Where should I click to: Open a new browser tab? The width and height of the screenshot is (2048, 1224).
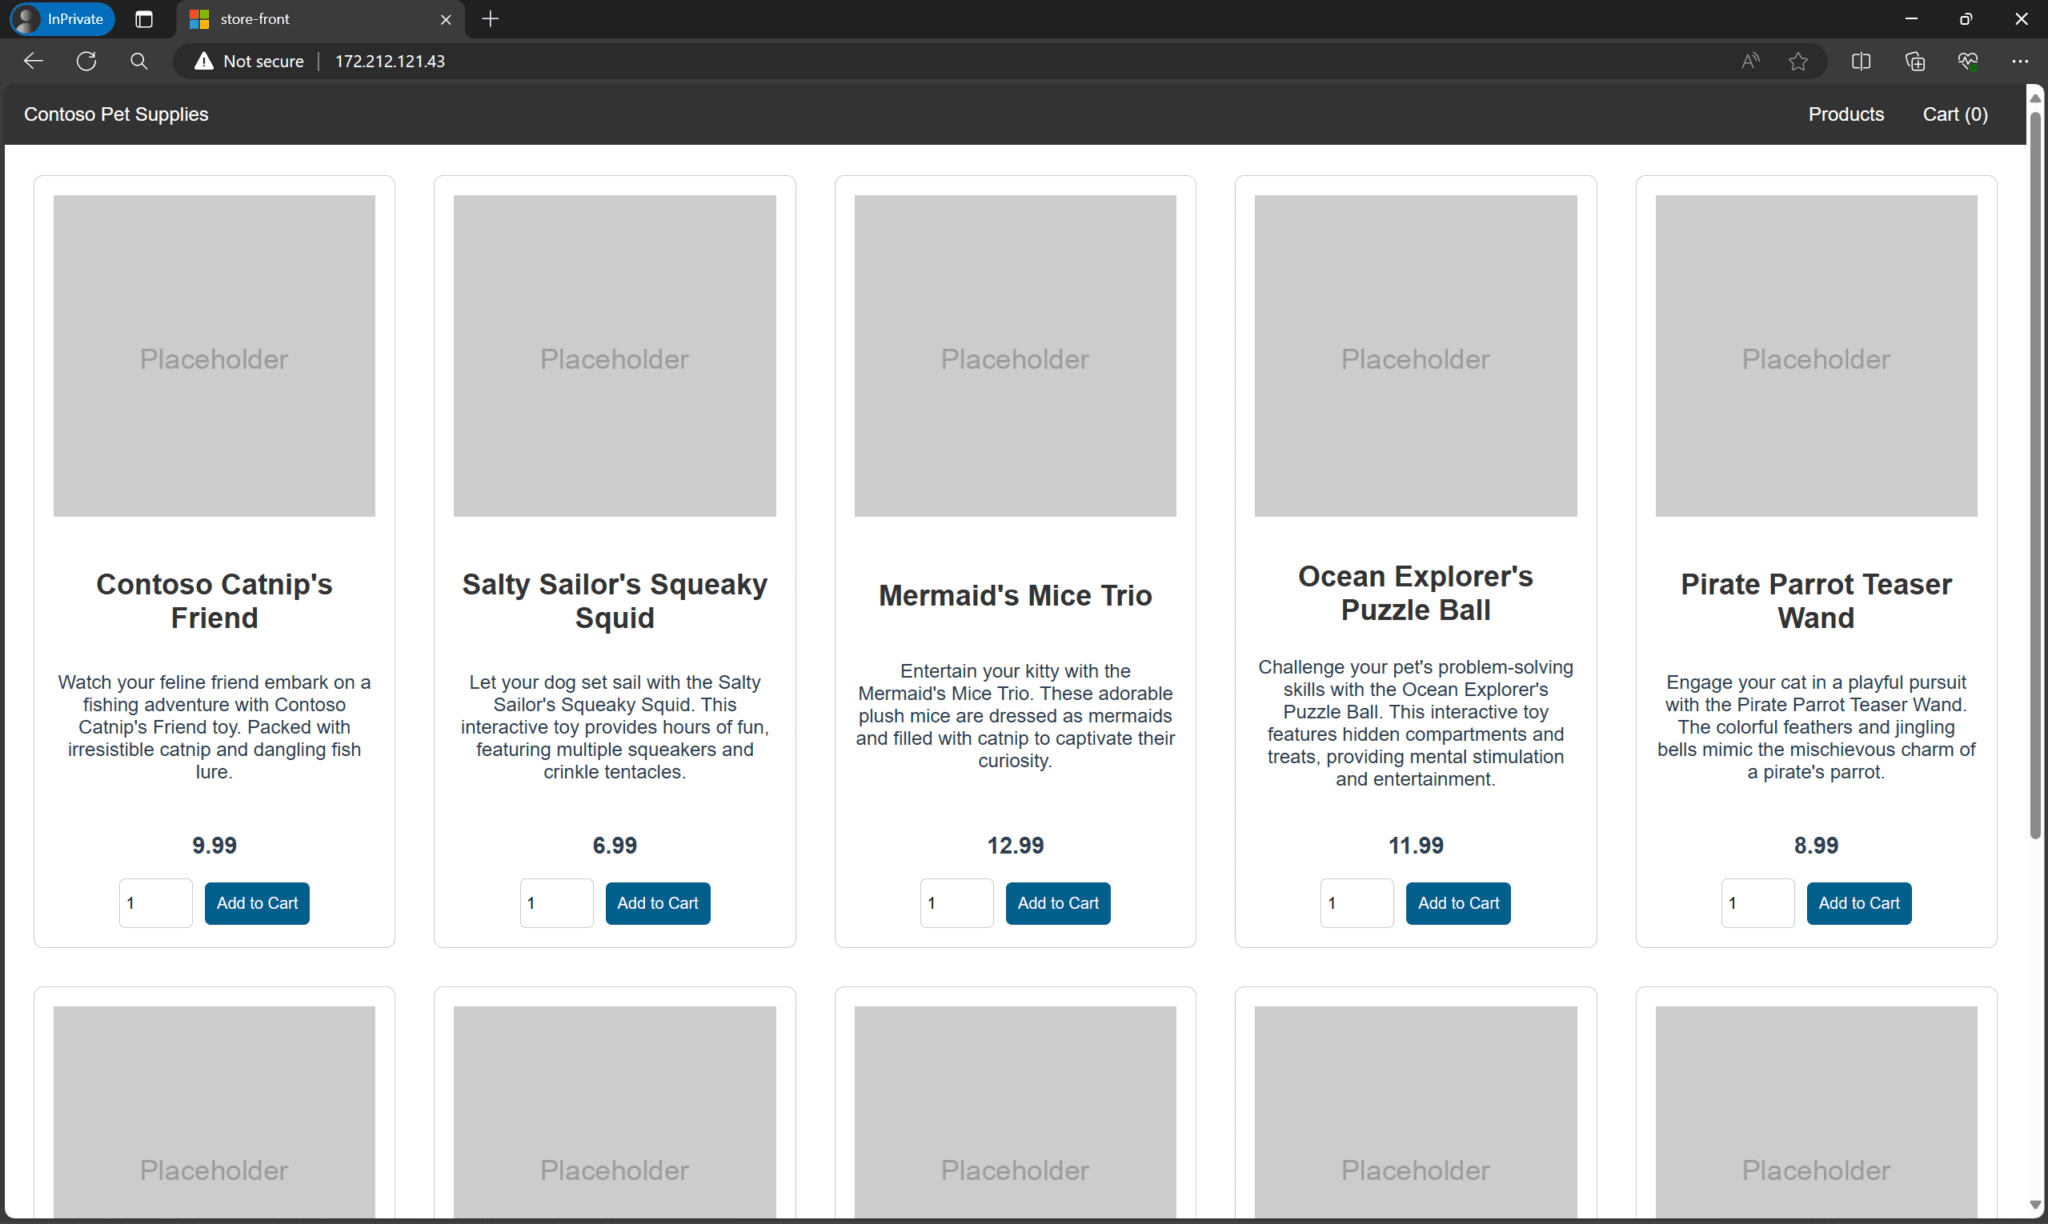pos(490,19)
